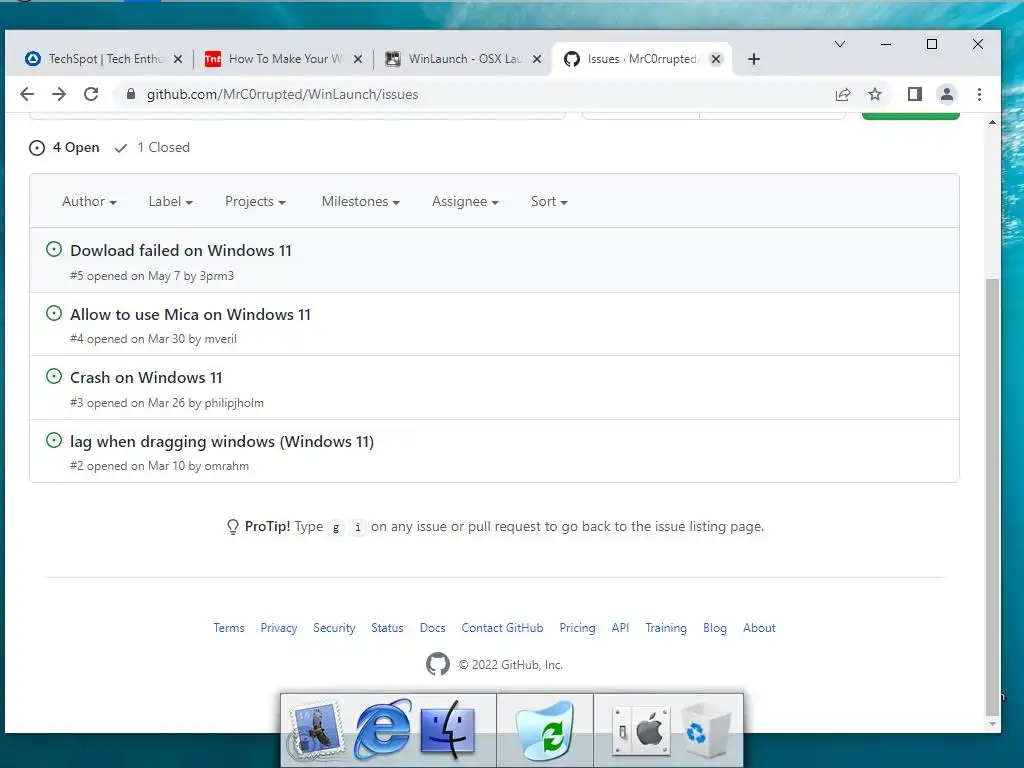The height and width of the screenshot is (768, 1024).
Task: Open author mveril's issues
Action: (221, 339)
